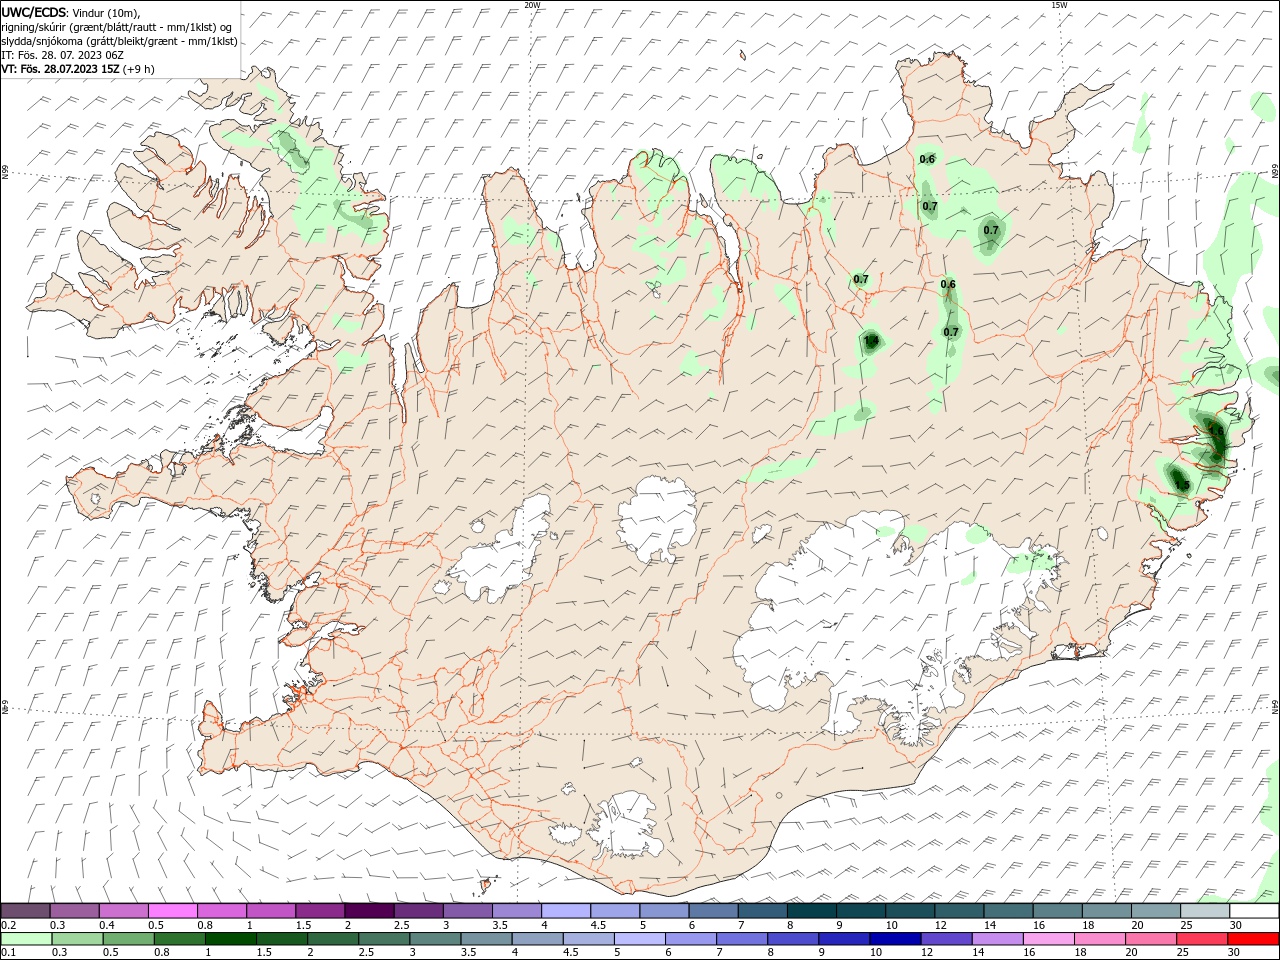Pick the rain-scale green swatch starting at 0.5
The width and height of the screenshot is (1280, 960).
click(128, 939)
